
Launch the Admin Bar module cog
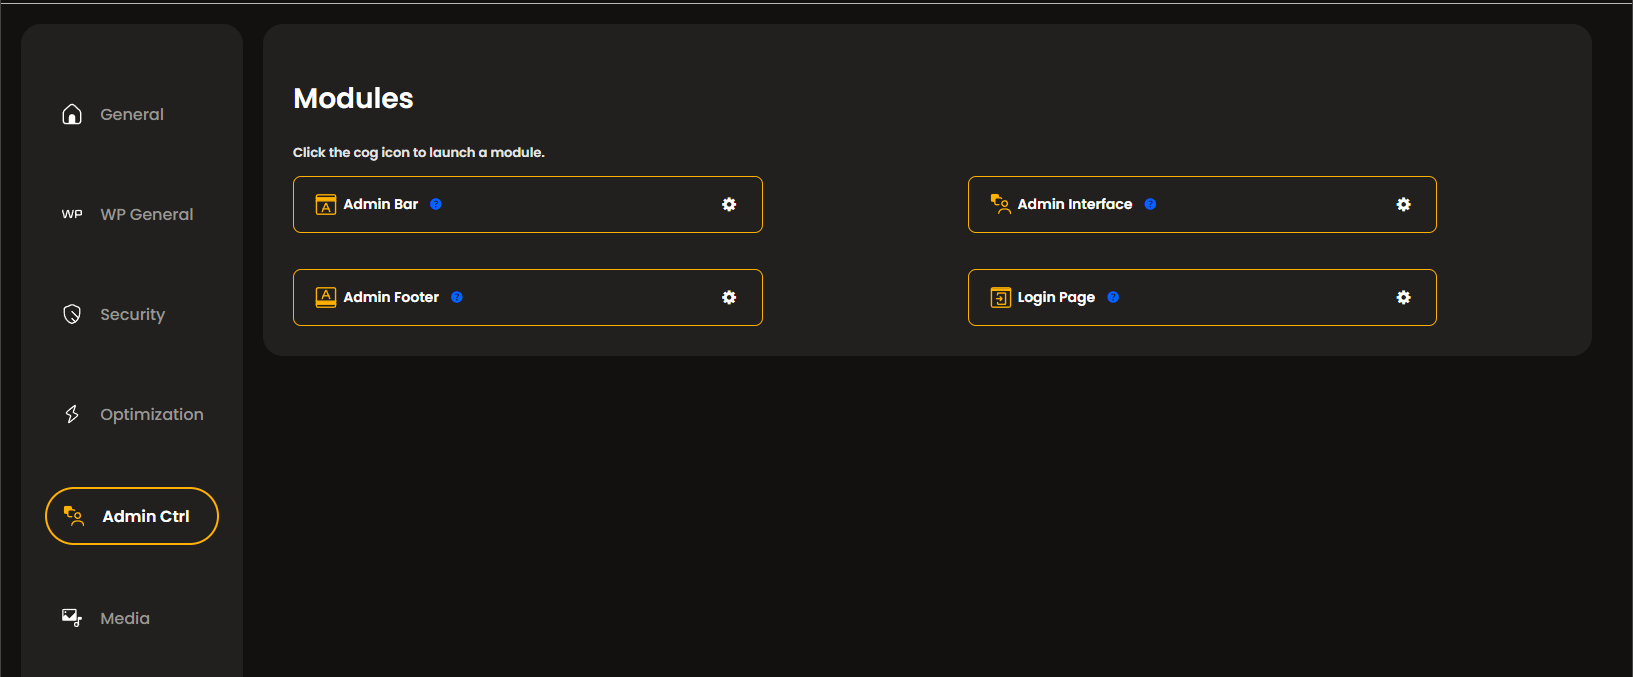[x=729, y=204]
